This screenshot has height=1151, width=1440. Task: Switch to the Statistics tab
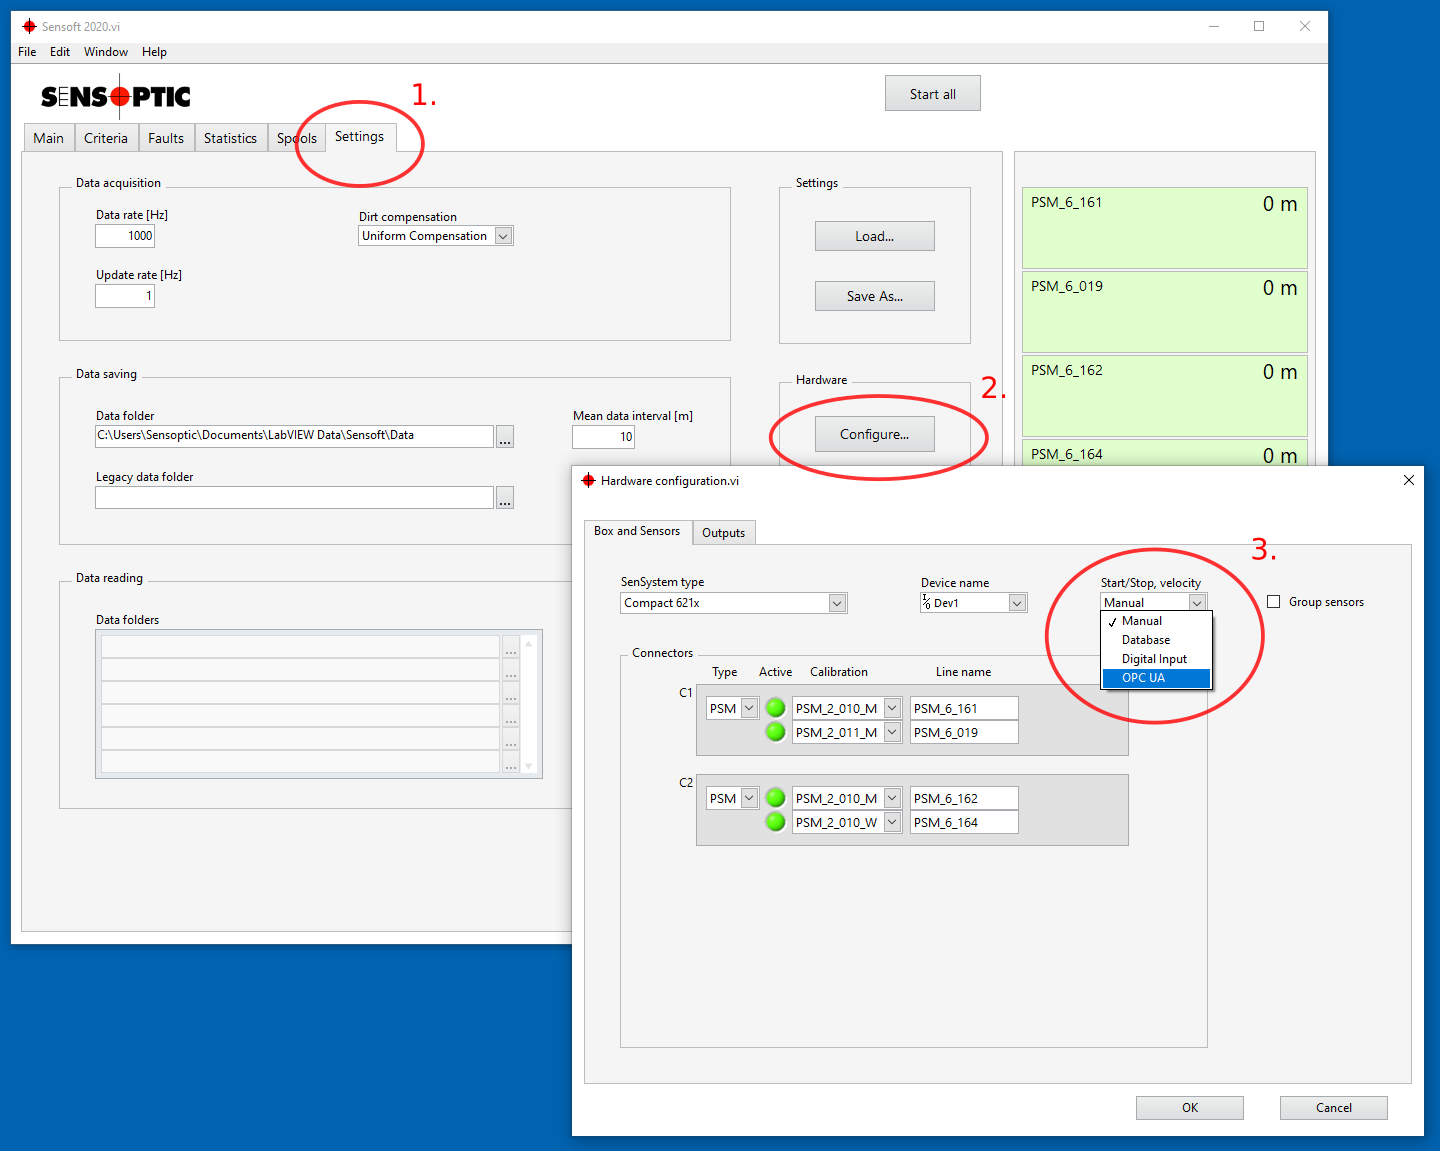coord(230,138)
